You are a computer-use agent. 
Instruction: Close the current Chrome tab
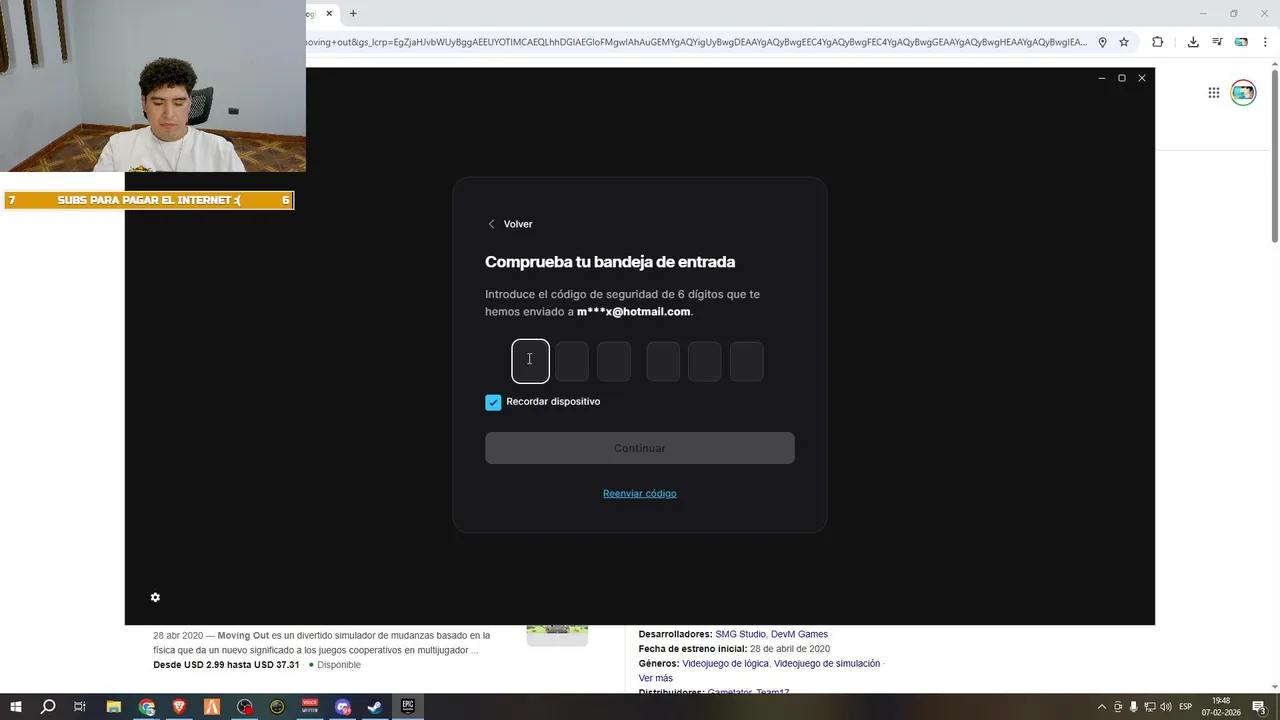coord(329,13)
